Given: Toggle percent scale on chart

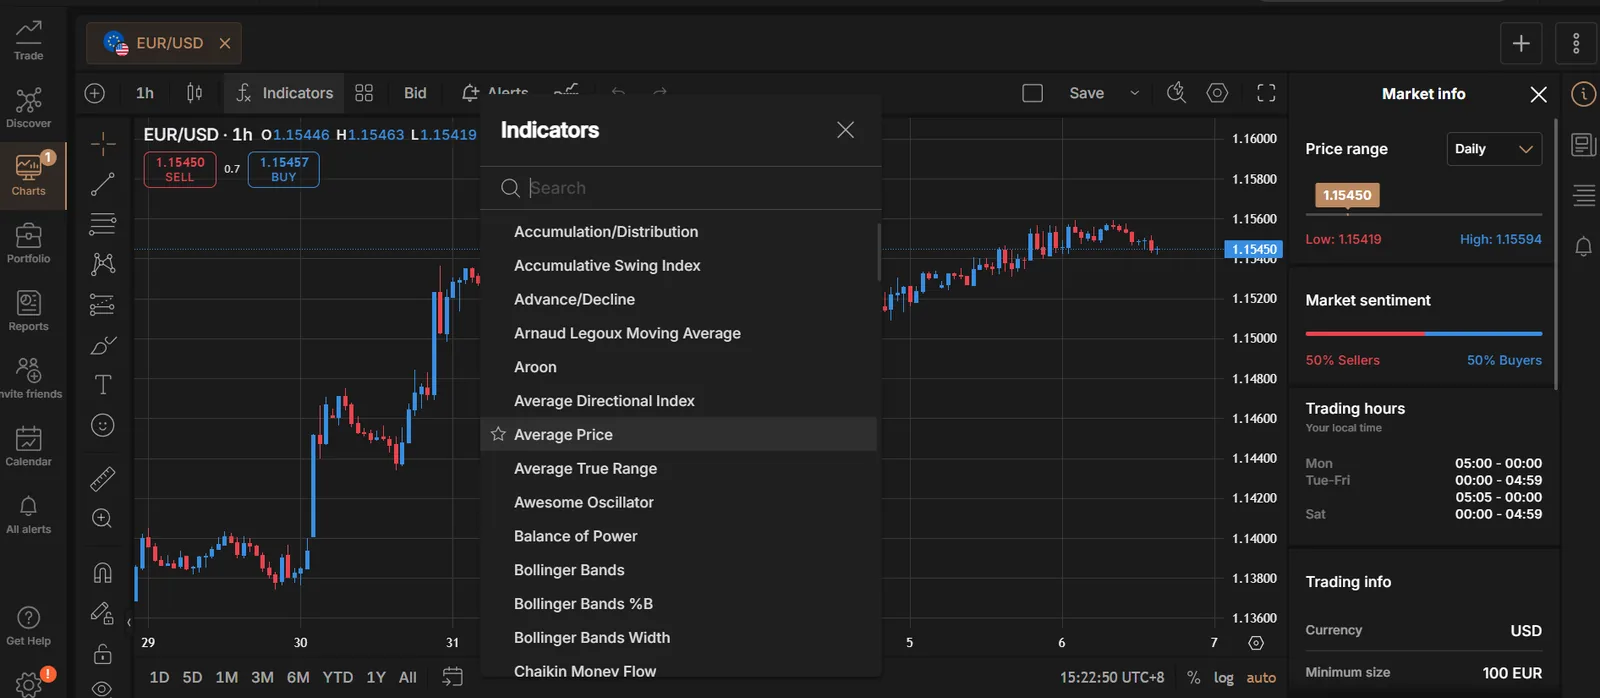Looking at the screenshot, I should (x=1193, y=677).
